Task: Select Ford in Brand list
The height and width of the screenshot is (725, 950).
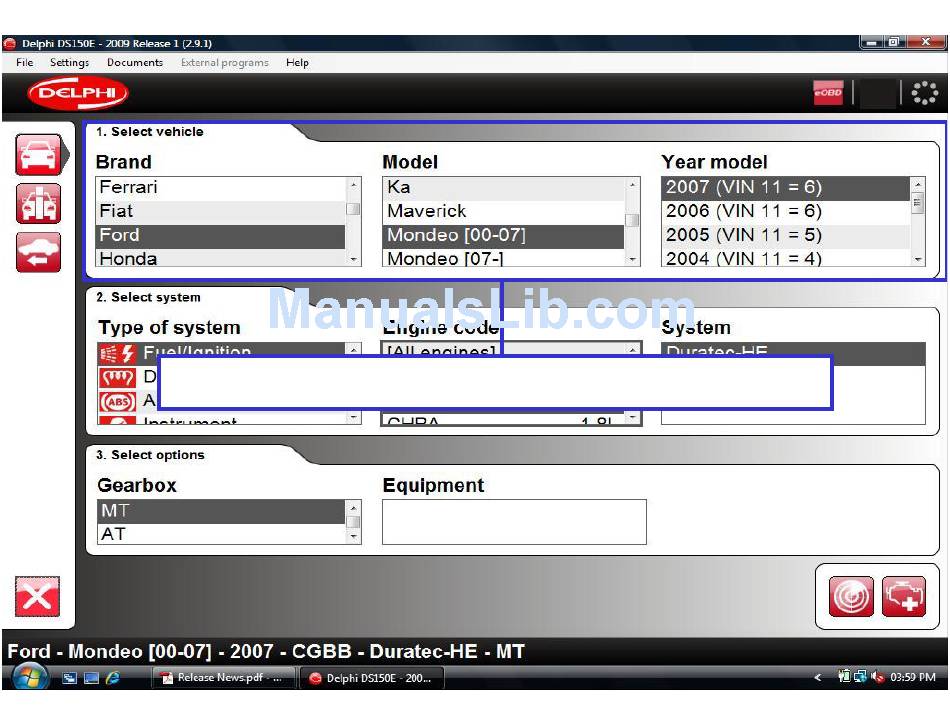Action: tap(221, 236)
